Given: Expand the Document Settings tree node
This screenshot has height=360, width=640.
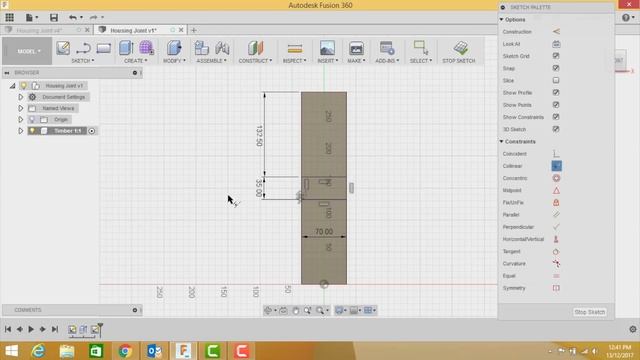Looking at the screenshot, I should 20,97.
